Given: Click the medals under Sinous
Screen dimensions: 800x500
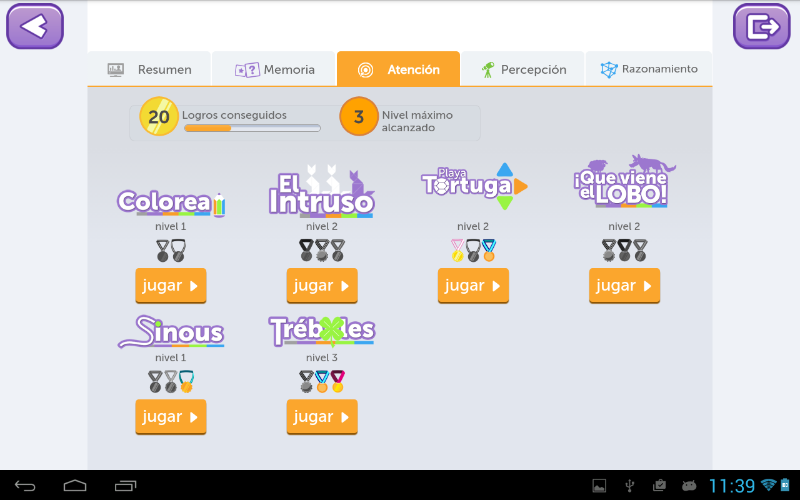Looking at the screenshot, I should point(171,382).
